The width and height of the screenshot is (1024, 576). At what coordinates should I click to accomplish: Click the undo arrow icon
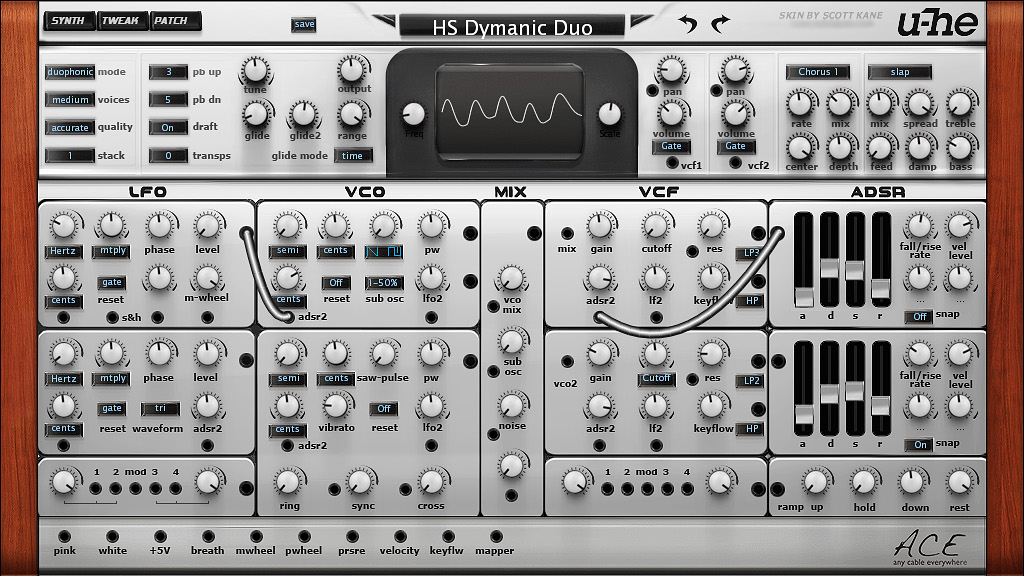click(687, 24)
